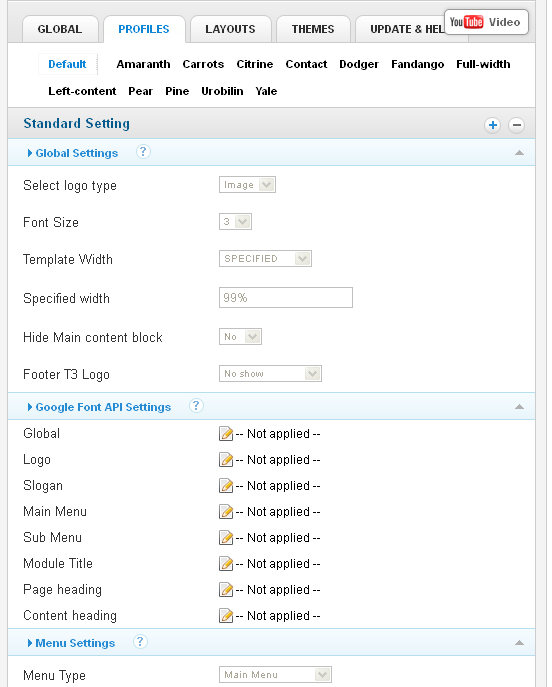Screen dimensions: 552x687
Task: Edit the Content heading font icon
Action: click(x=226, y=616)
